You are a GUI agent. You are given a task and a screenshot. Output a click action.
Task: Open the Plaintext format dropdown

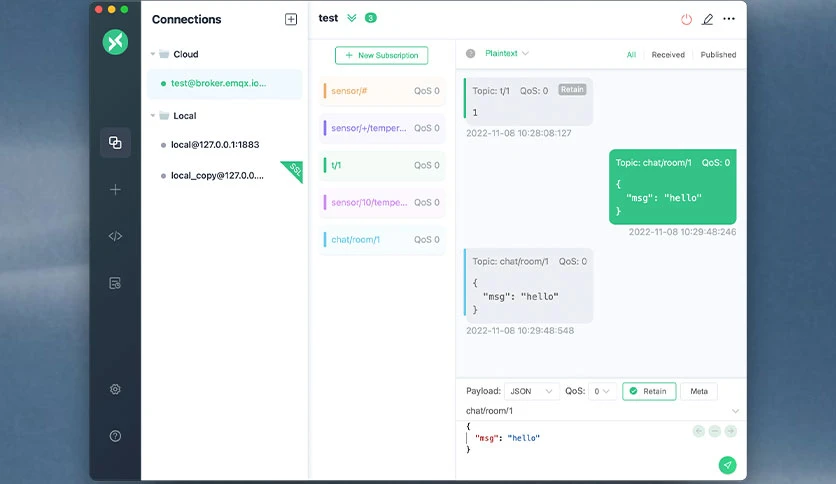coord(507,53)
